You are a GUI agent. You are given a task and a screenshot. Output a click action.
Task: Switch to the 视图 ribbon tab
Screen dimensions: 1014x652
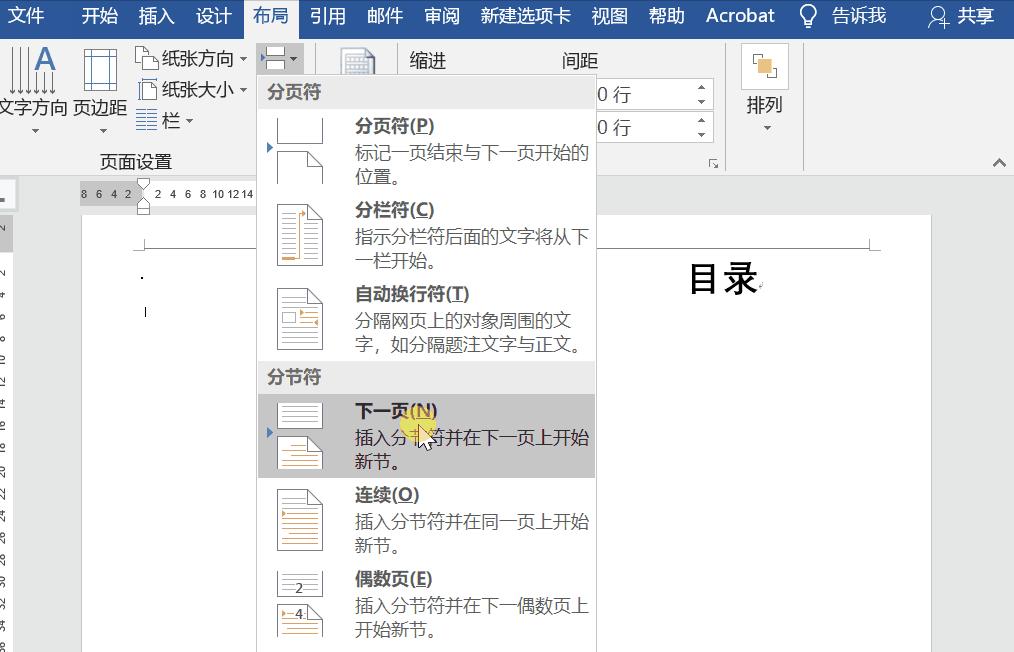pos(609,15)
